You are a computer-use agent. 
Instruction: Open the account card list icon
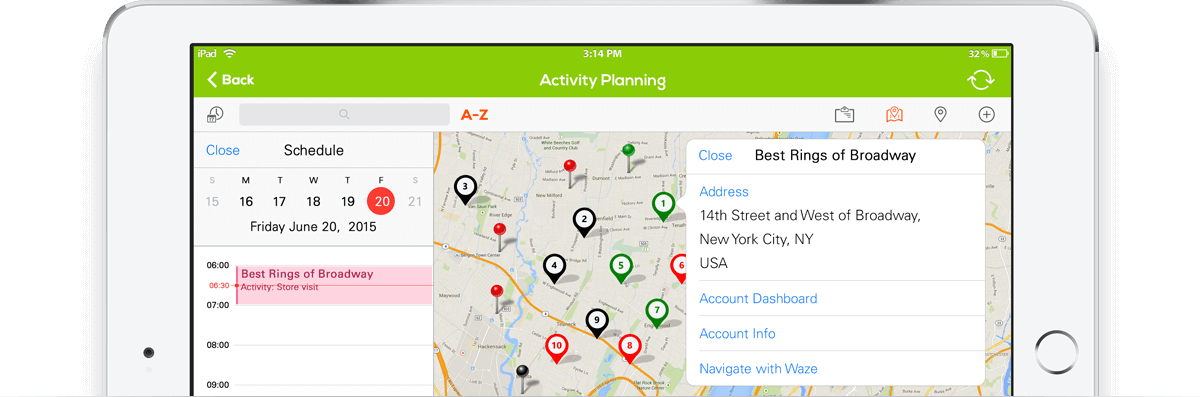(845, 115)
